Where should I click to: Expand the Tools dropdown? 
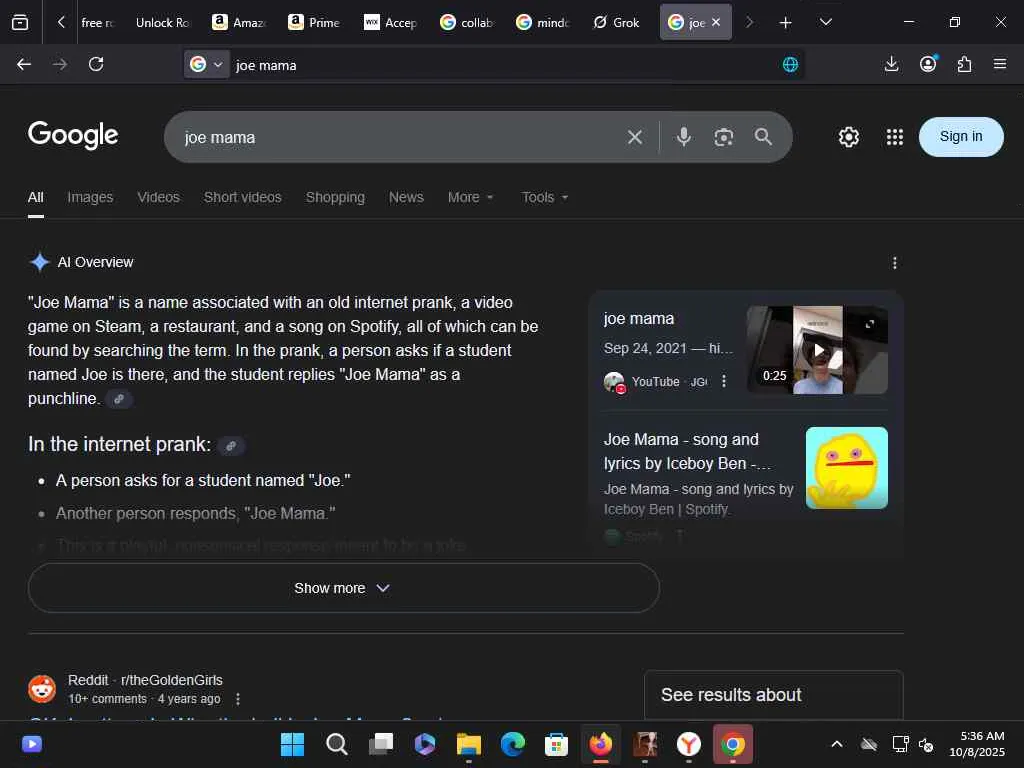[545, 197]
